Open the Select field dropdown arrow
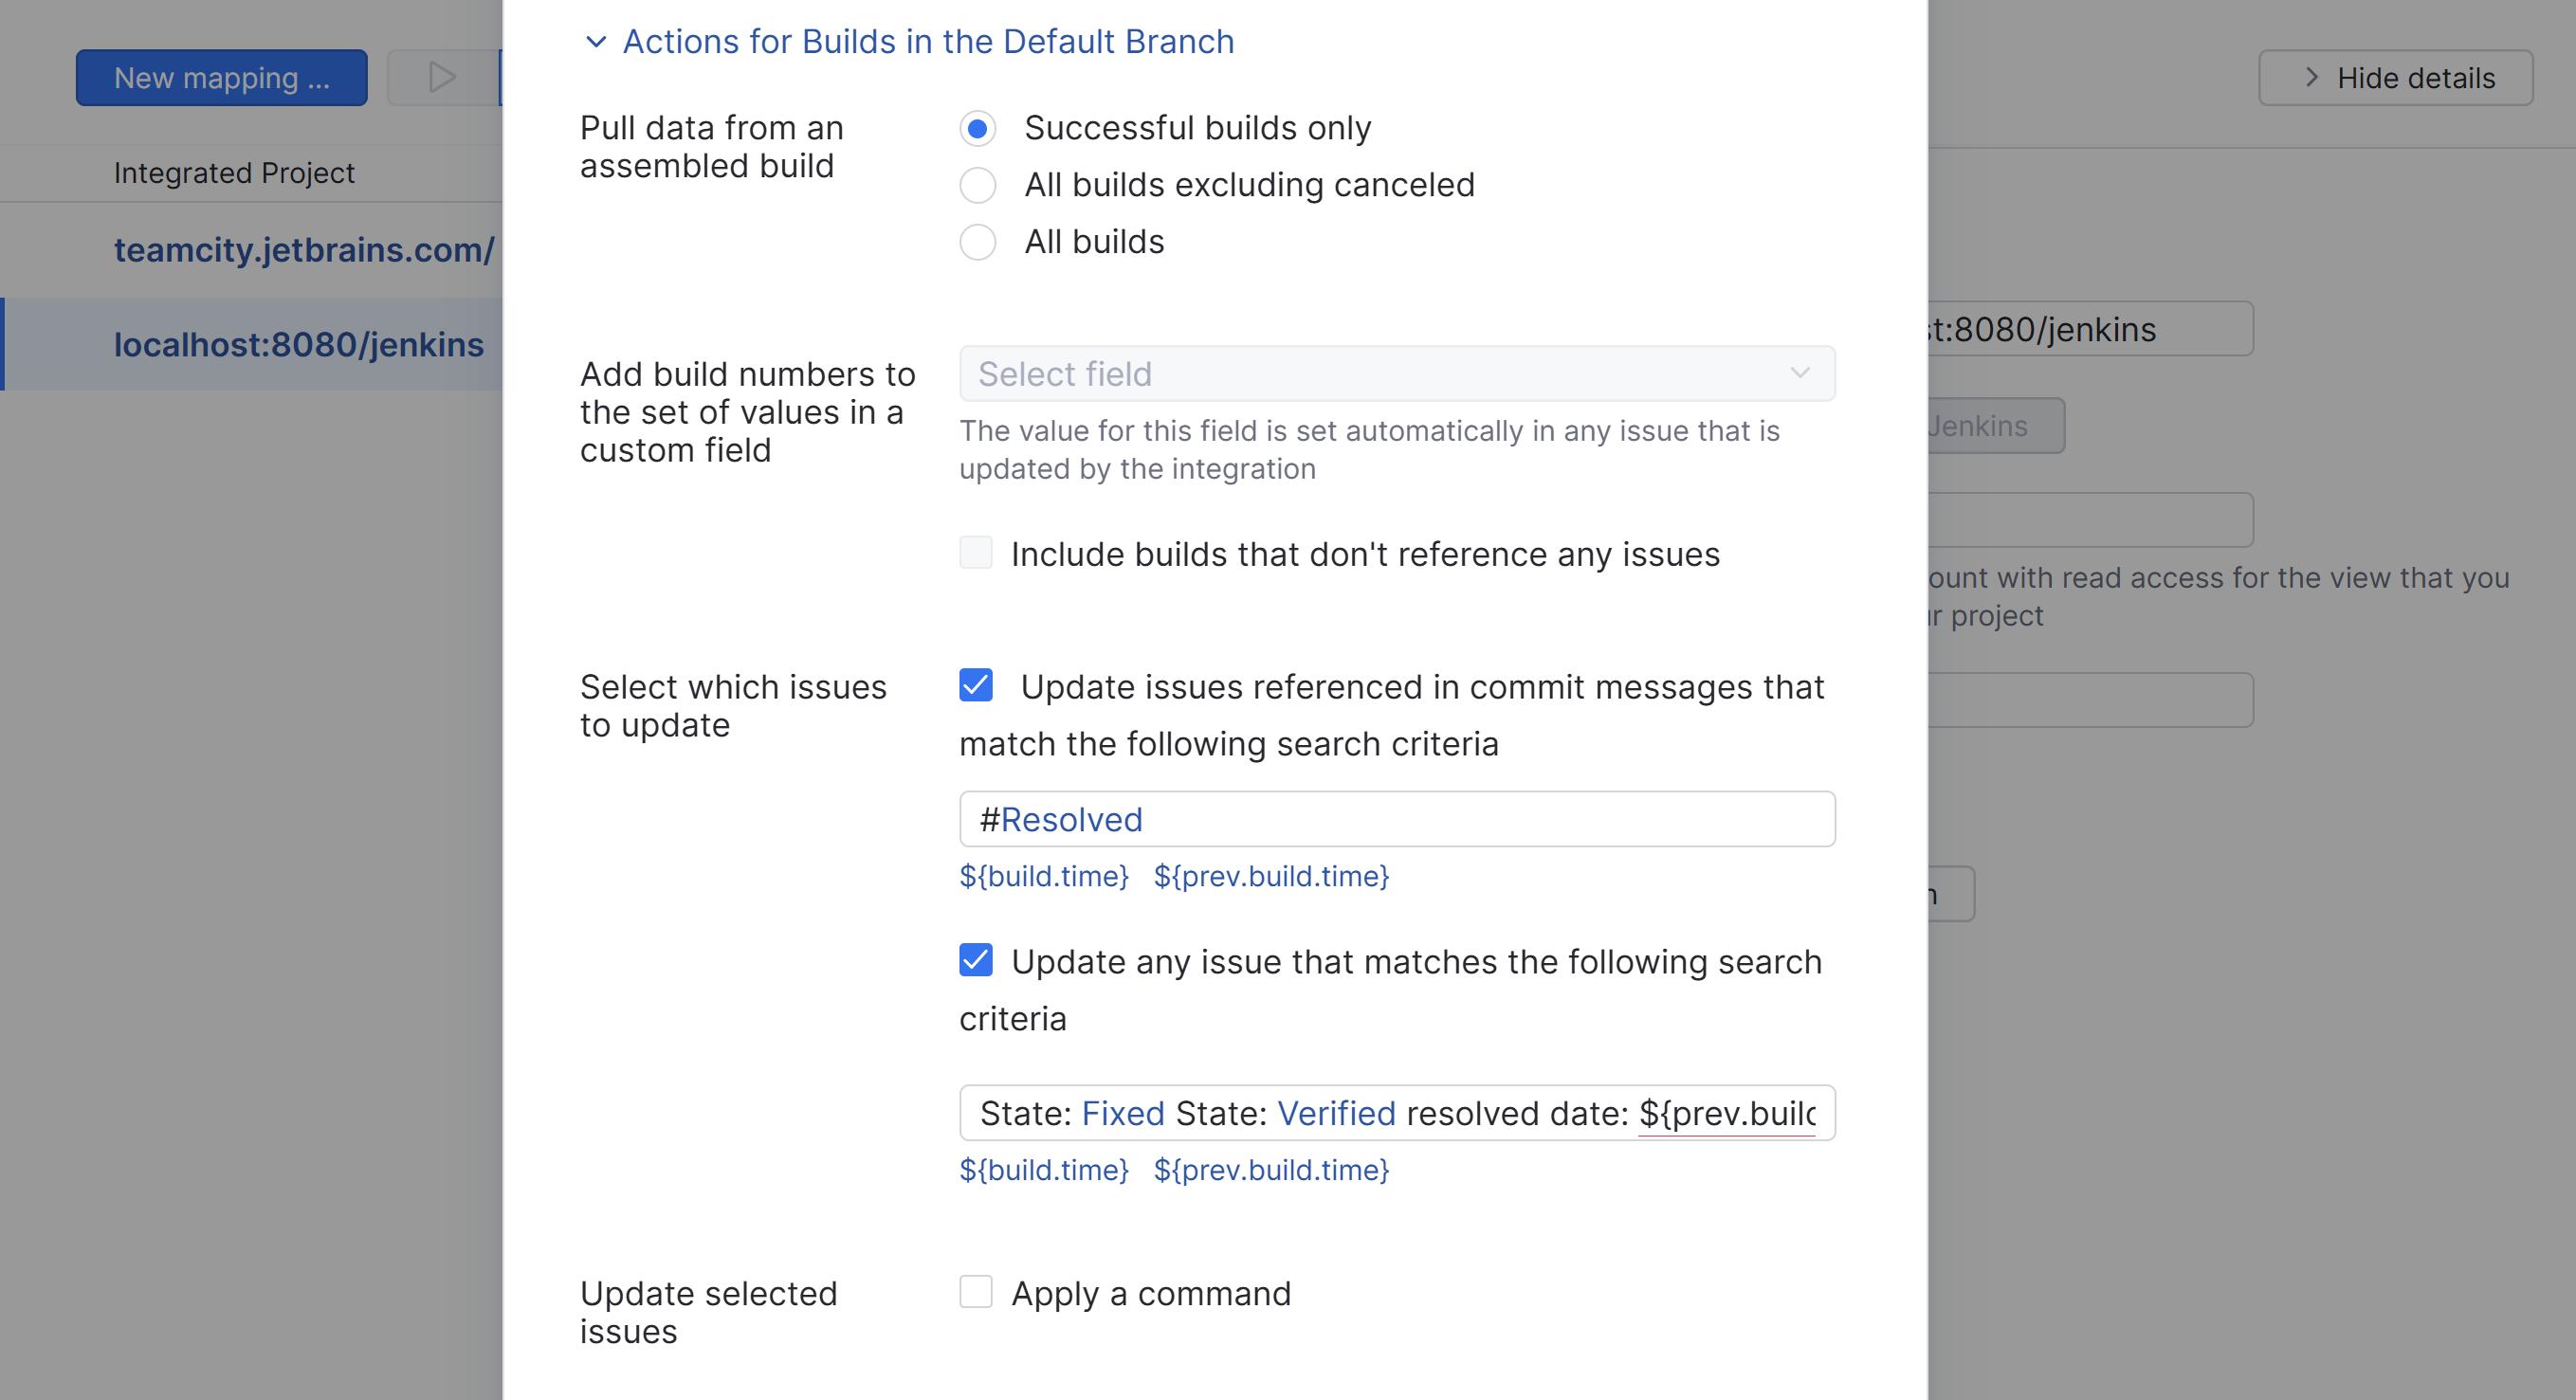This screenshot has width=2576, height=1400. (x=1800, y=373)
